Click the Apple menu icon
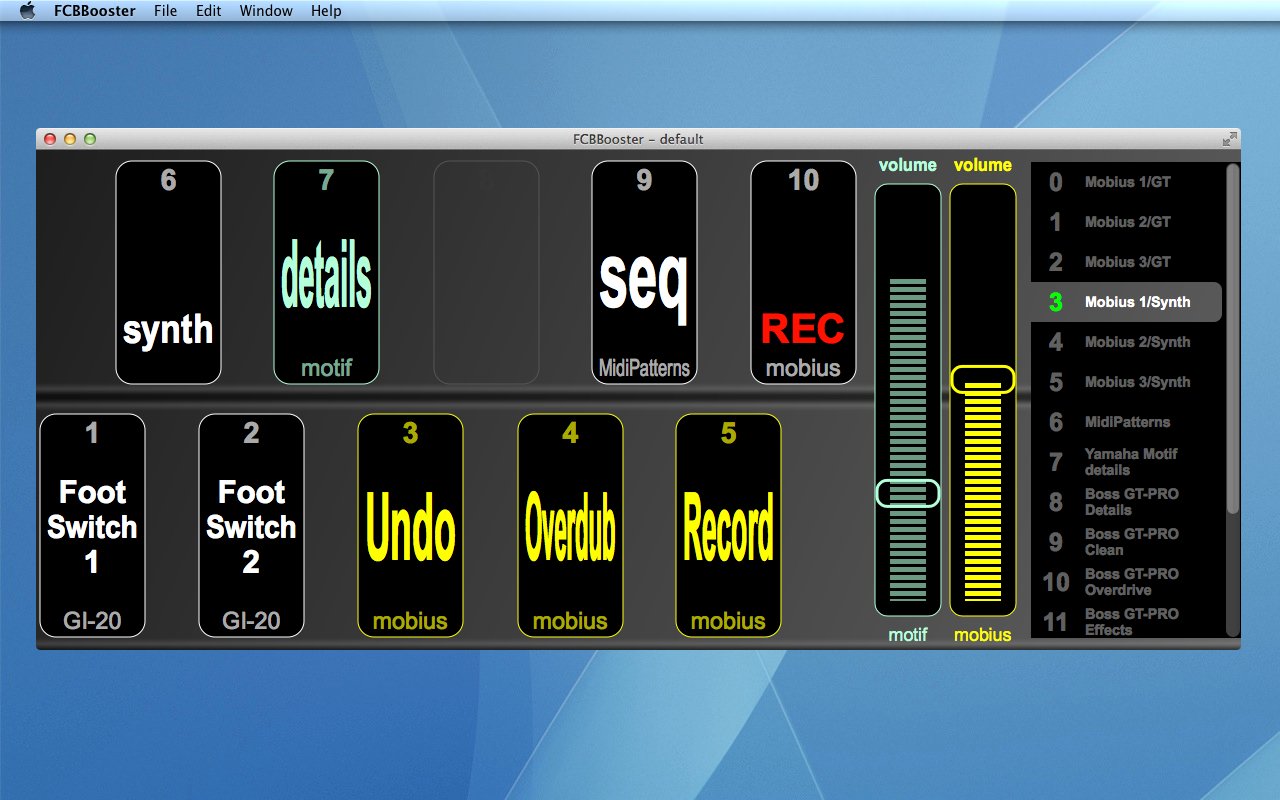Image resolution: width=1280 pixels, height=800 pixels. [x=27, y=11]
